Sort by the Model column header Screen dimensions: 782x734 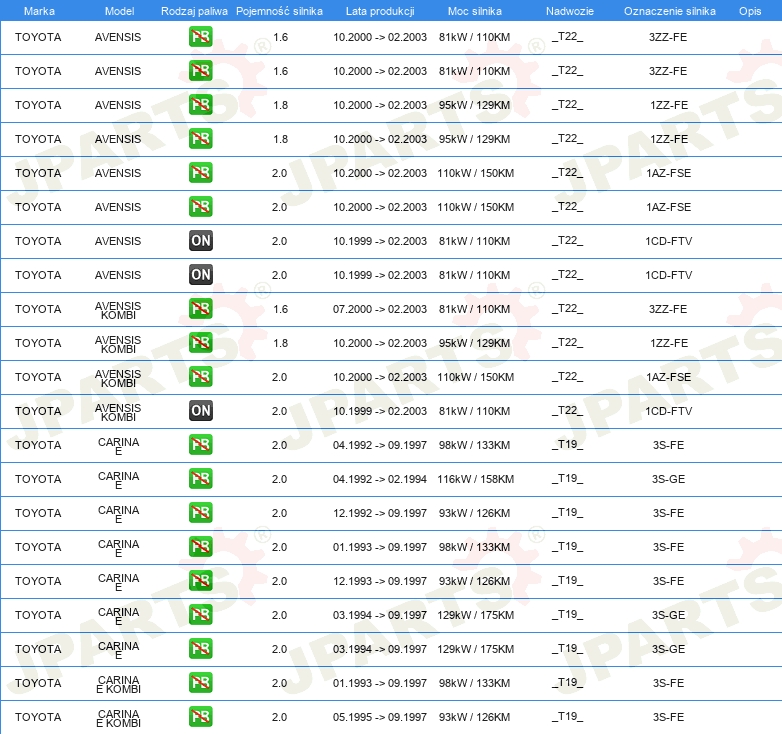point(119,11)
